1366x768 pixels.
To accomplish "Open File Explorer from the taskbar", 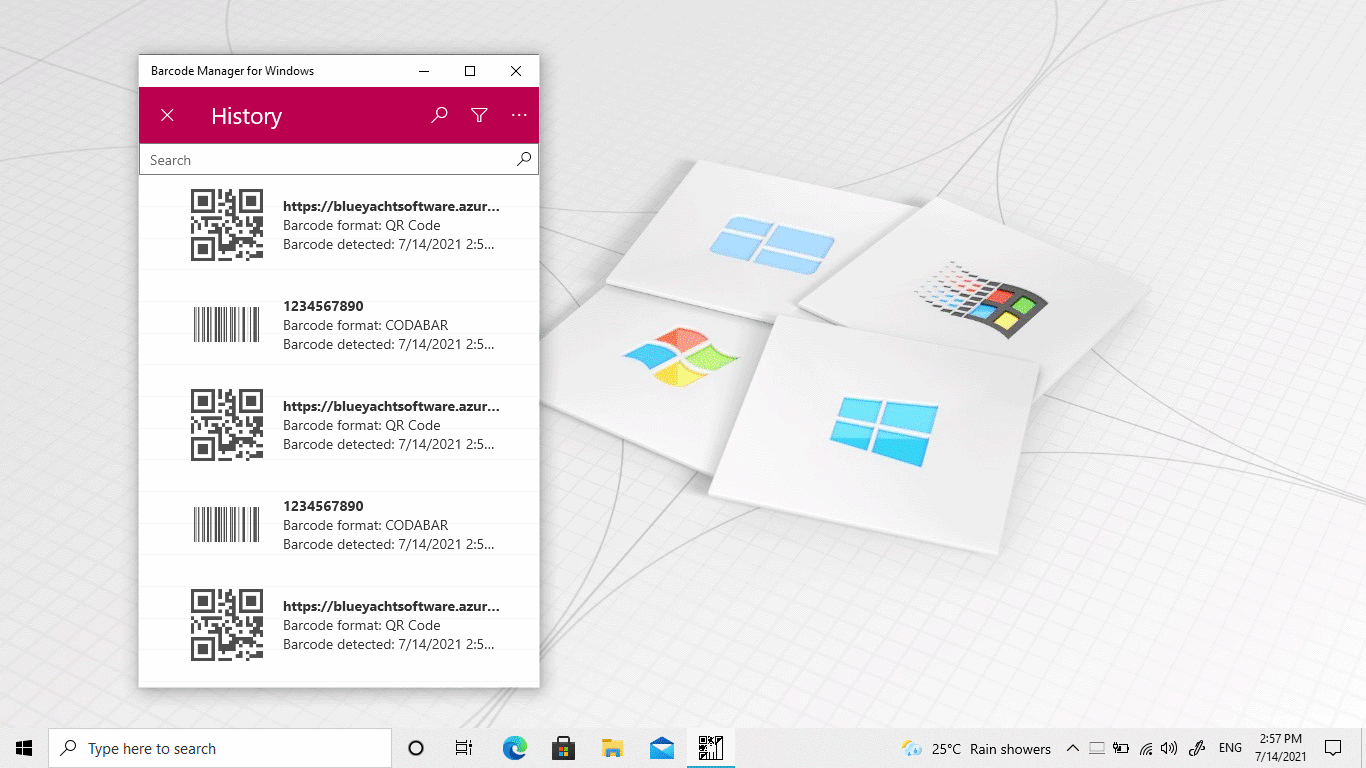I will 612,748.
